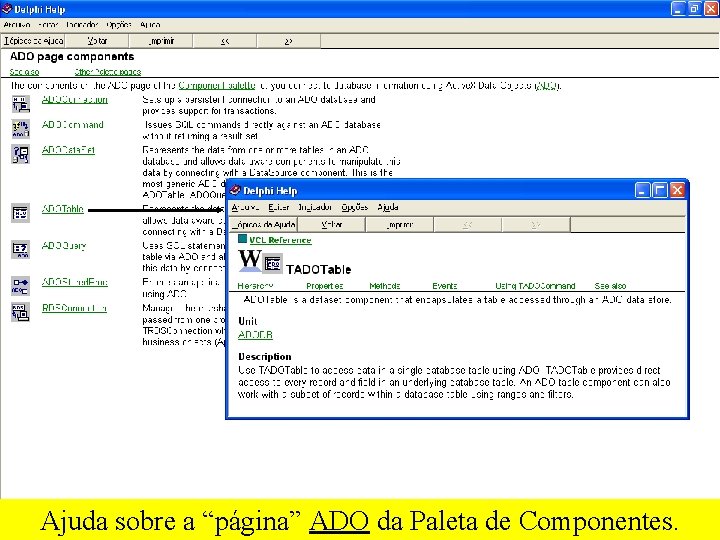
Task: Open Ajuda menu in main window
Action: pos(150,25)
